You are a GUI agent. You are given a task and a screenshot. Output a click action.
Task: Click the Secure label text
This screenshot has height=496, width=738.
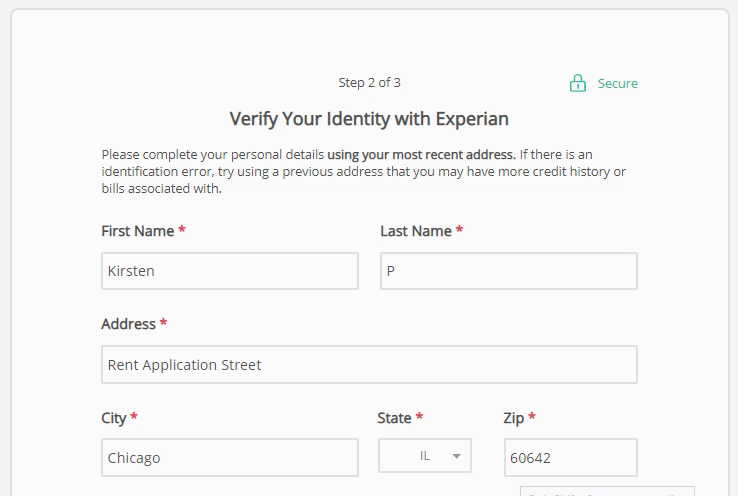coord(618,84)
